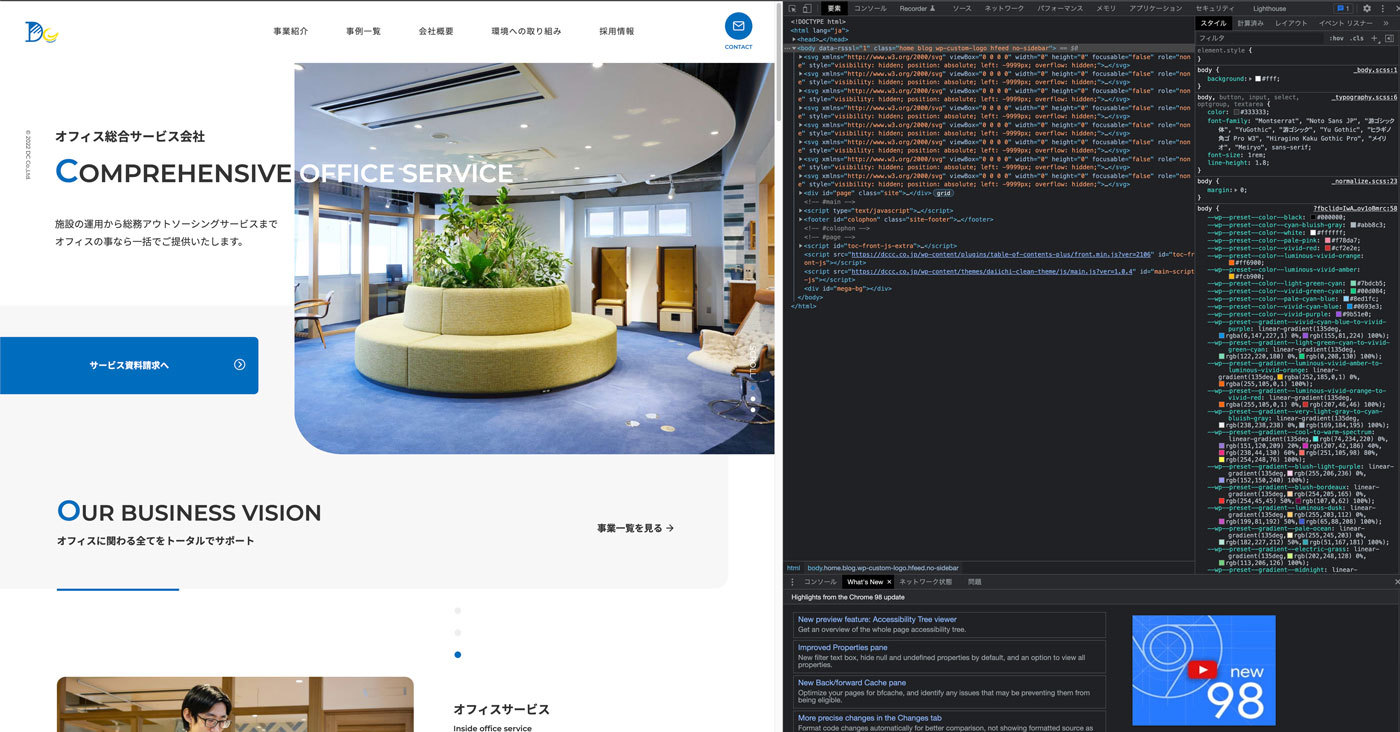Toggle the :hov element state panel

click(1336, 38)
